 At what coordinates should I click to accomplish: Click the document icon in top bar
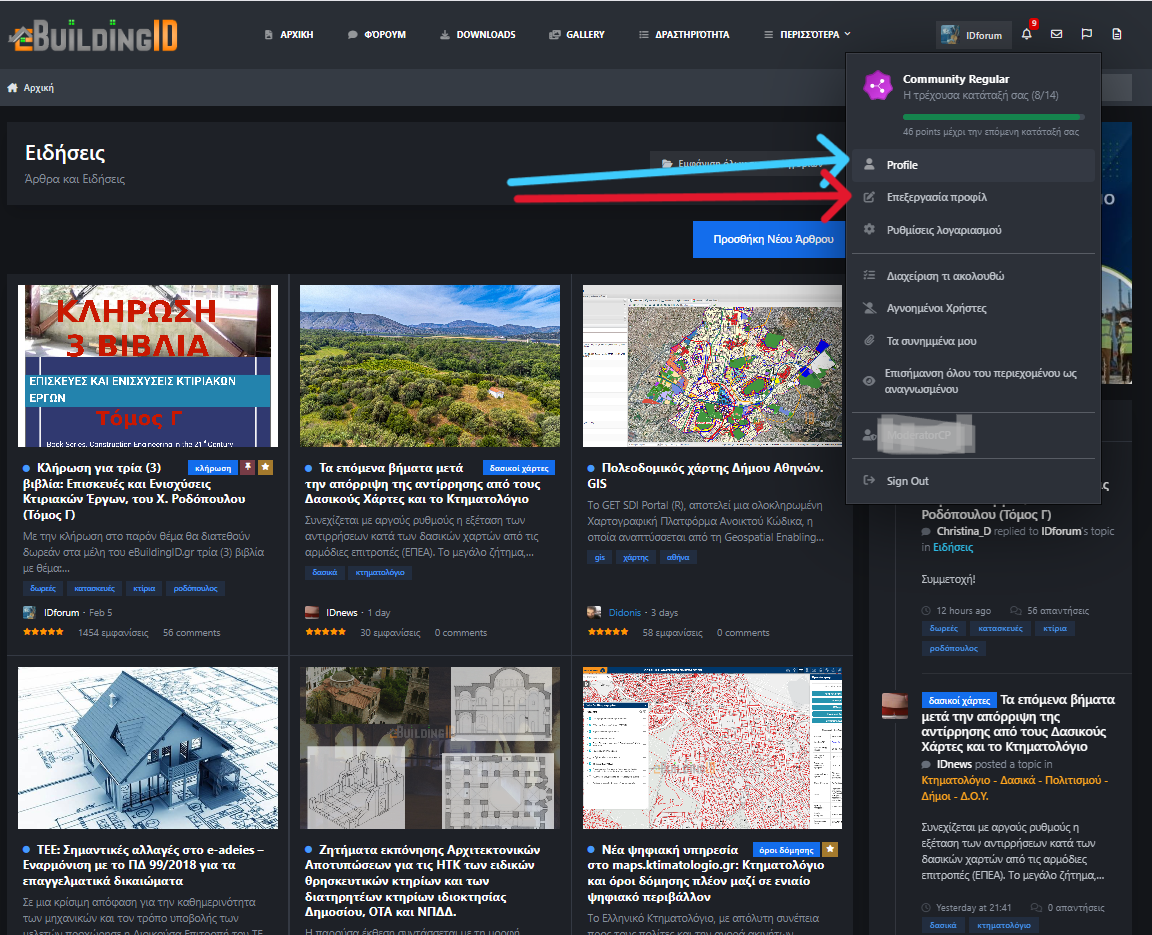pyautogui.click(x=1117, y=35)
